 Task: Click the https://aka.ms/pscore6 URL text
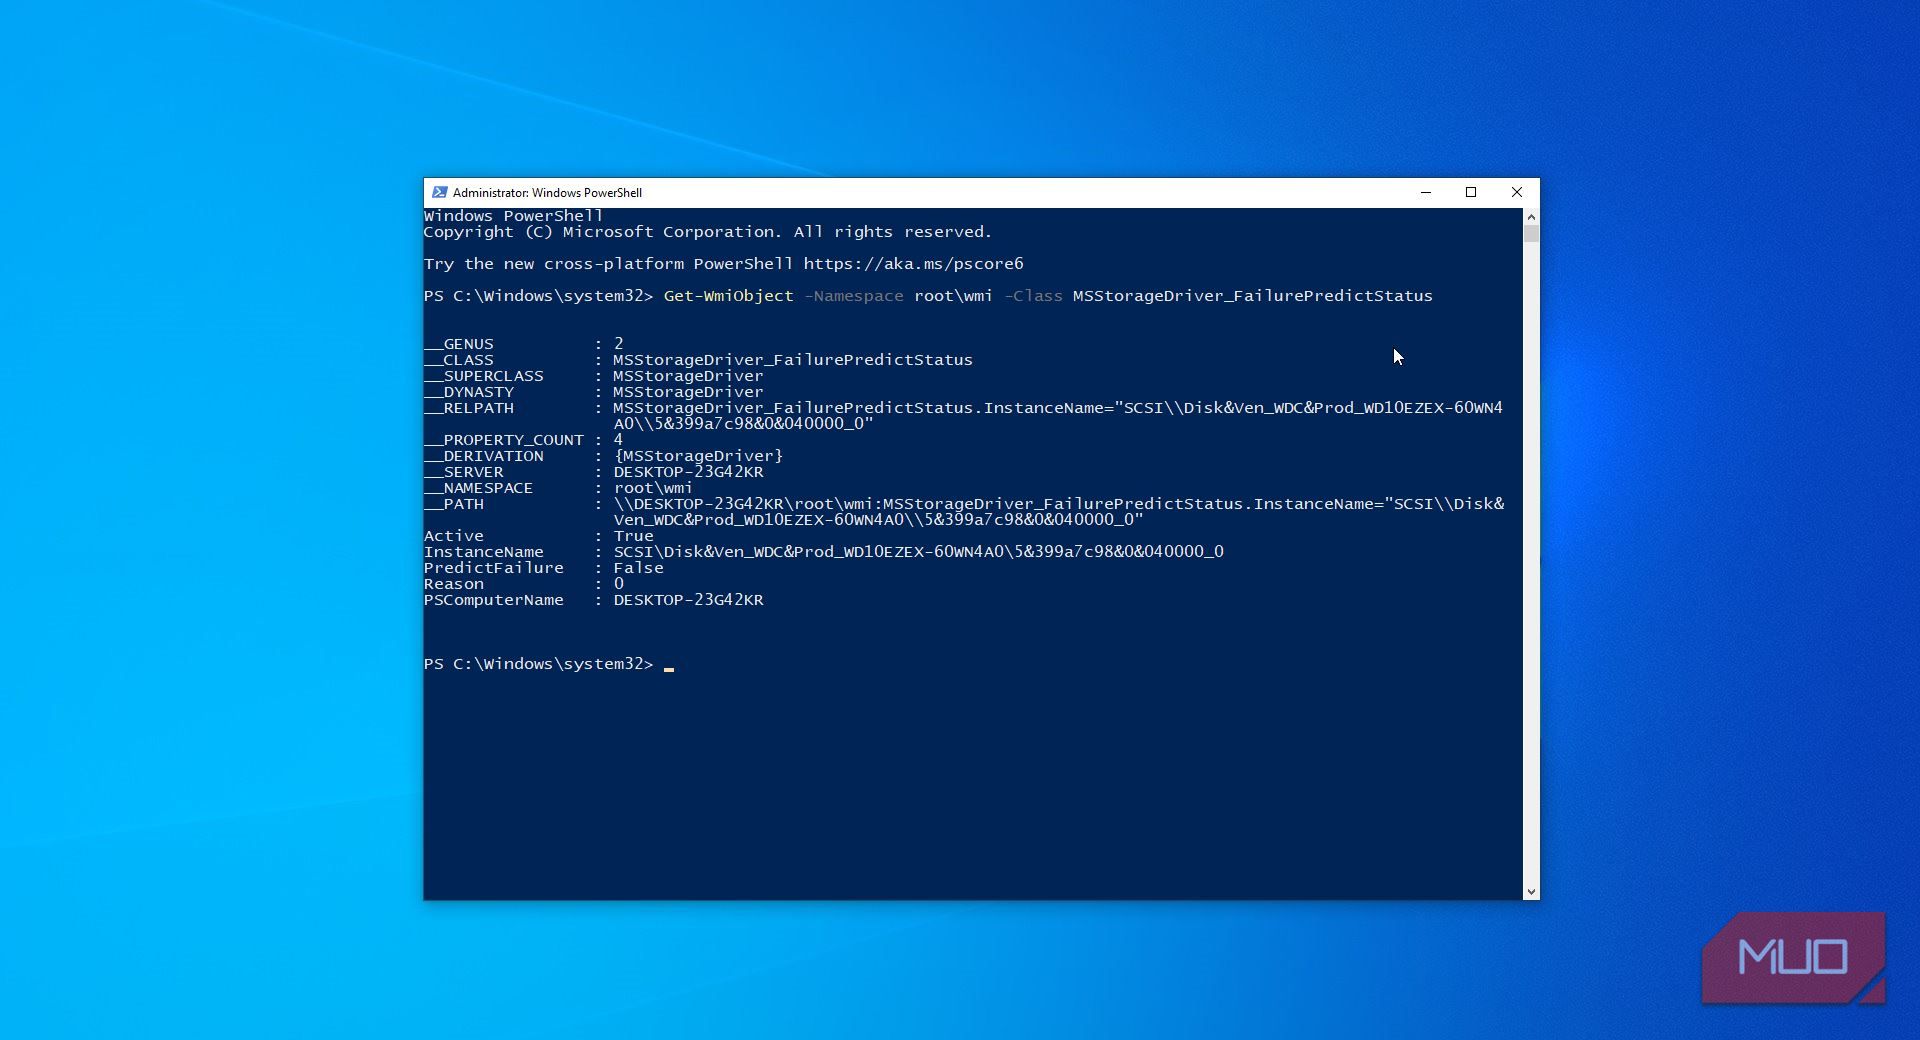913,264
